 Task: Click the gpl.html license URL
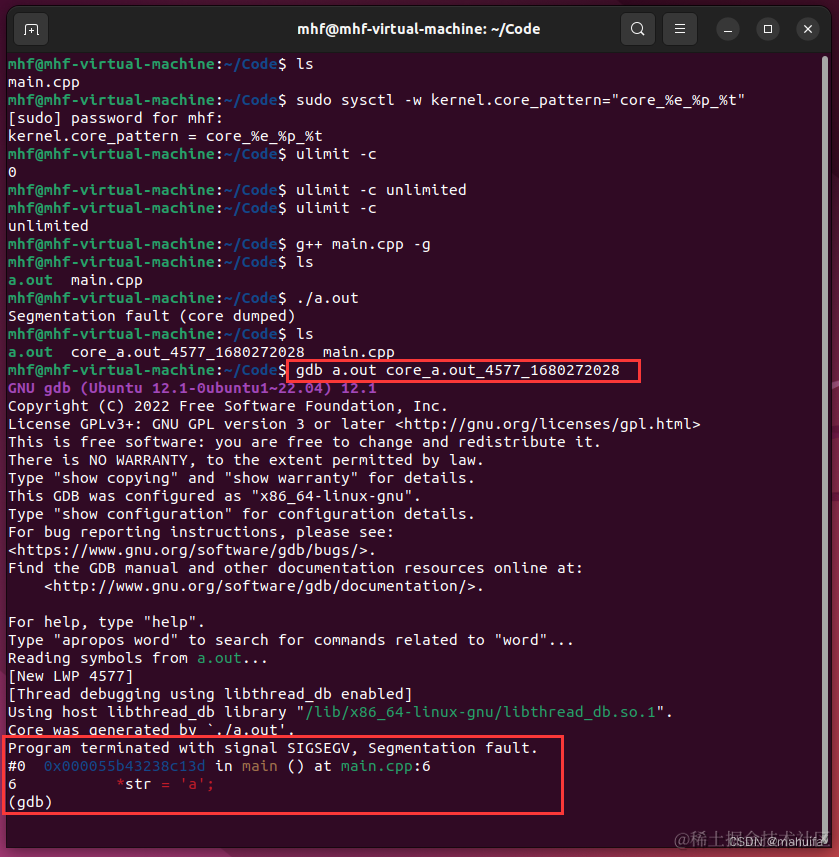pos(547,424)
